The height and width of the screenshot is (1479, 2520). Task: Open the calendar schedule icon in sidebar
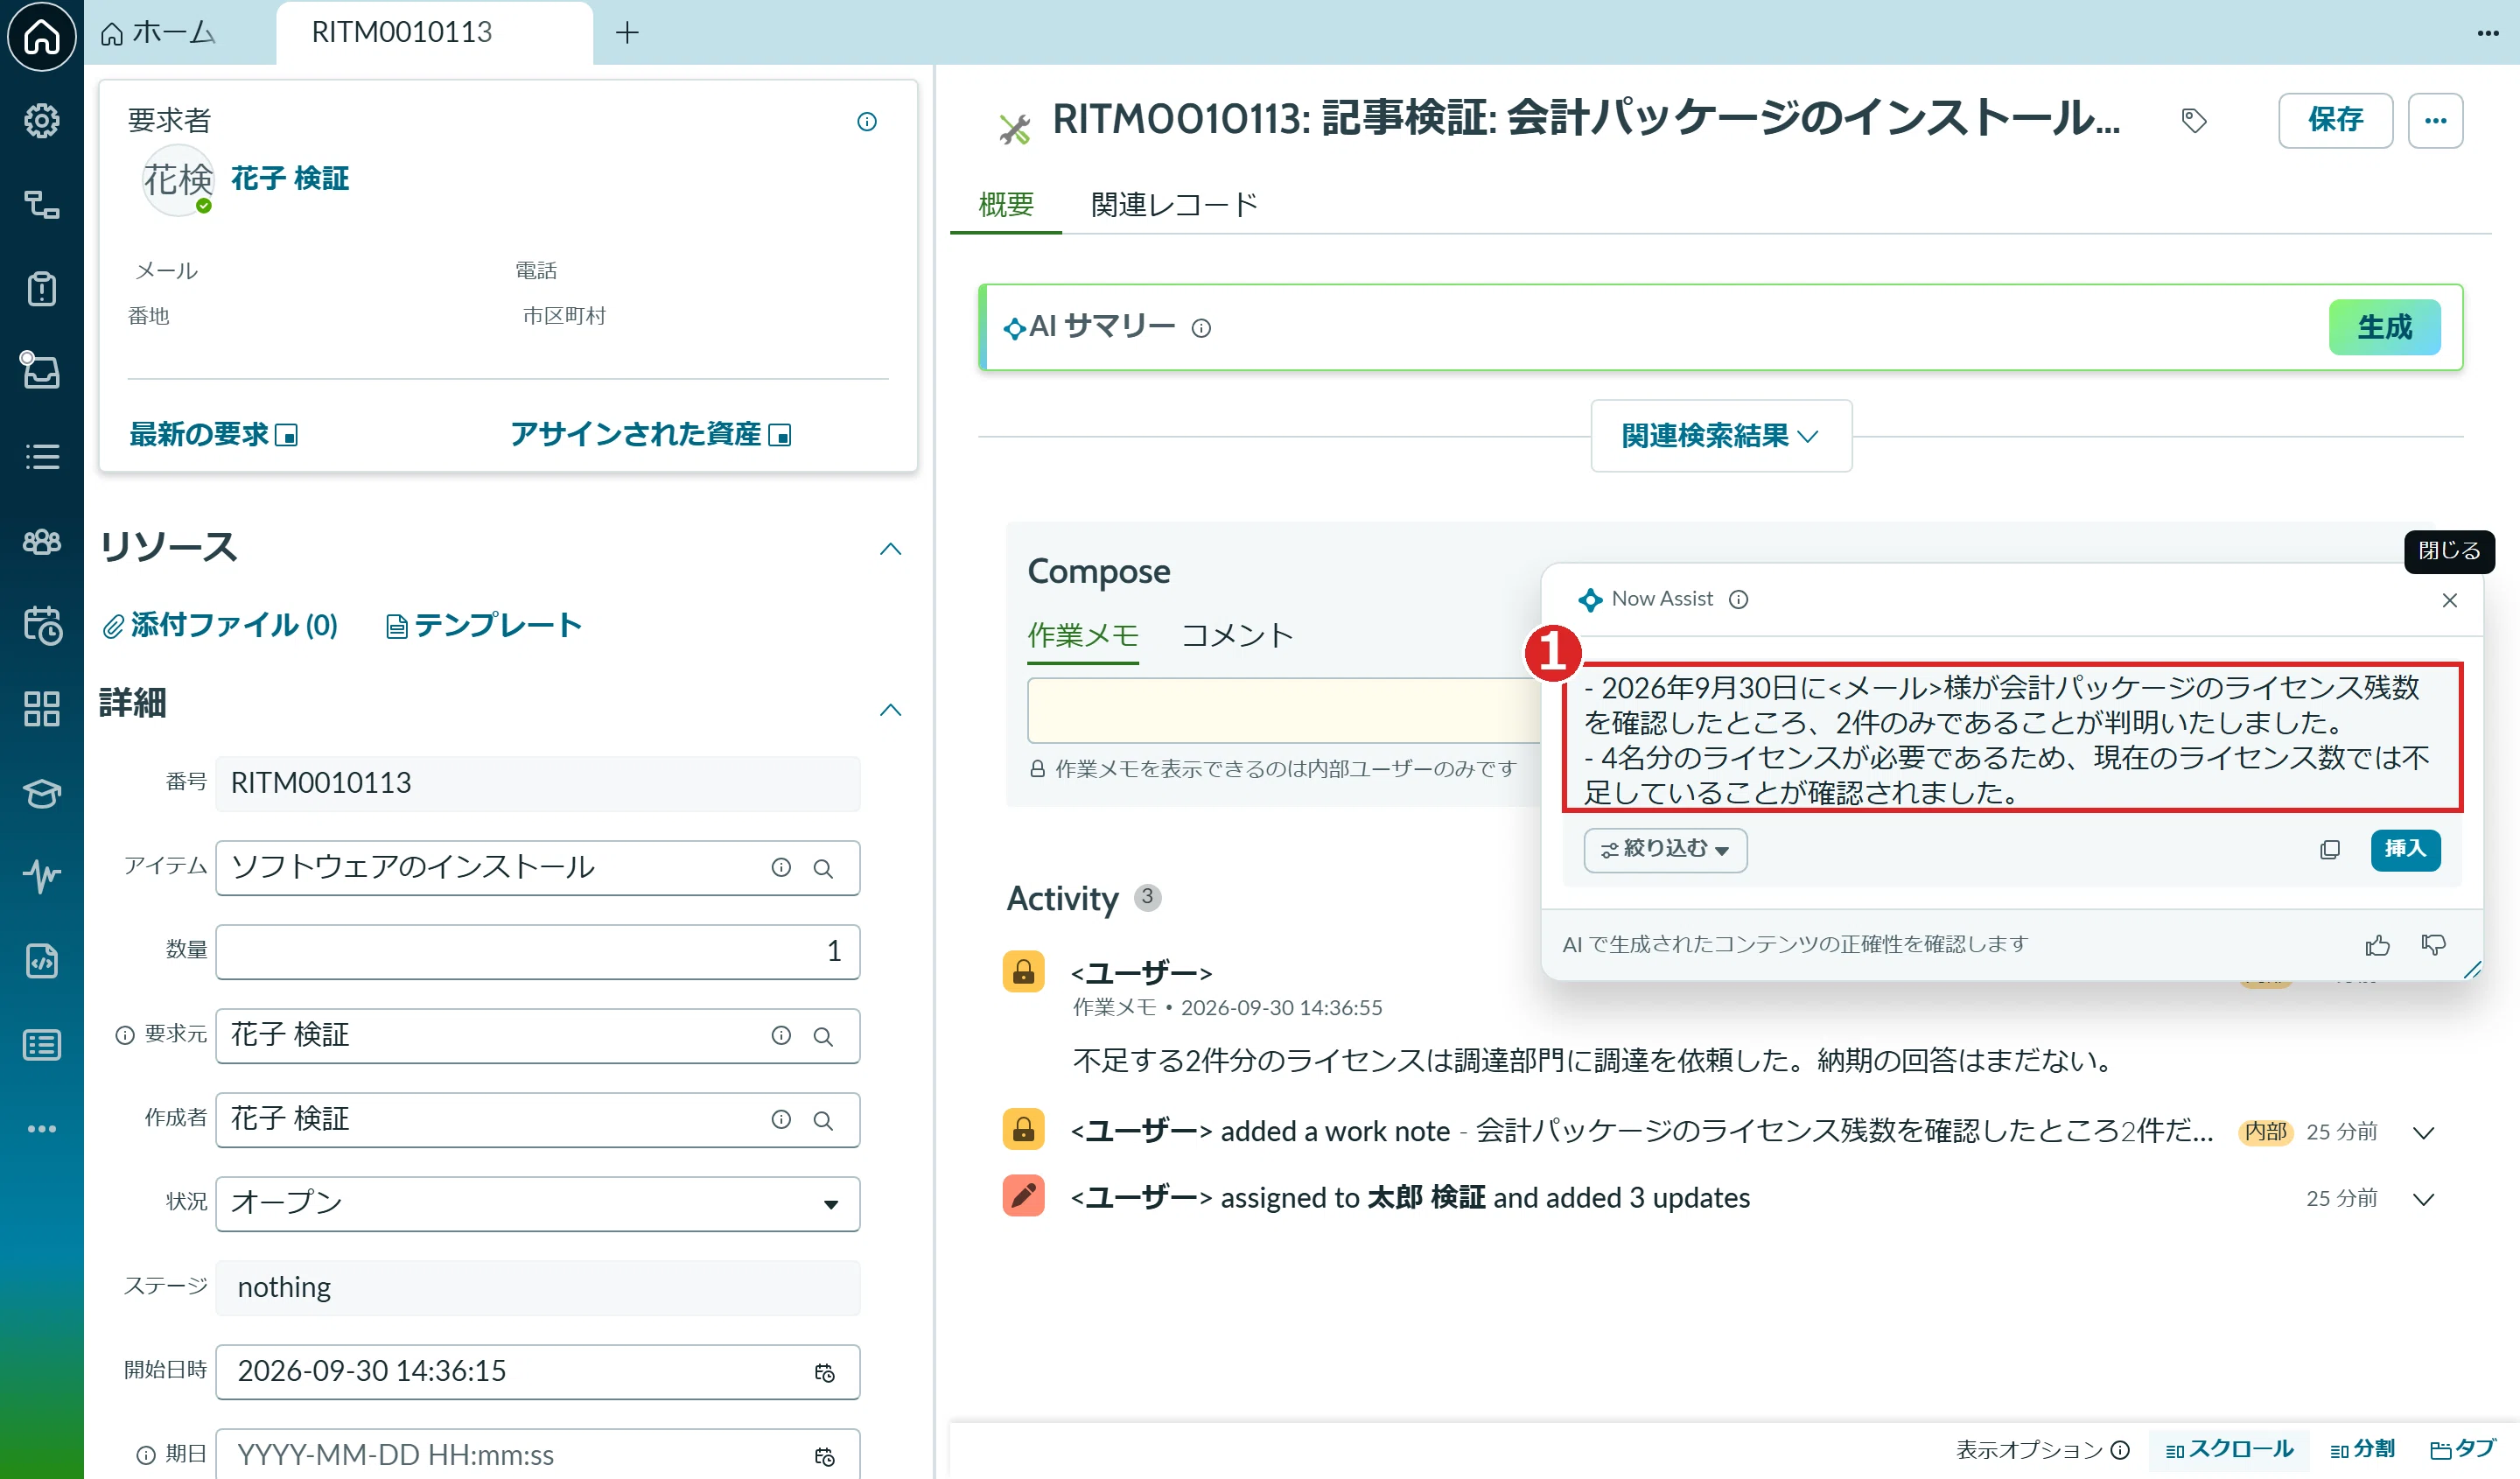tap(41, 625)
